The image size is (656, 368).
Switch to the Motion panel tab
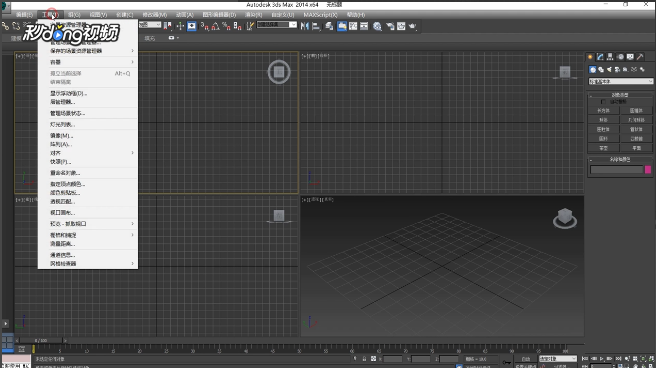[620, 56]
